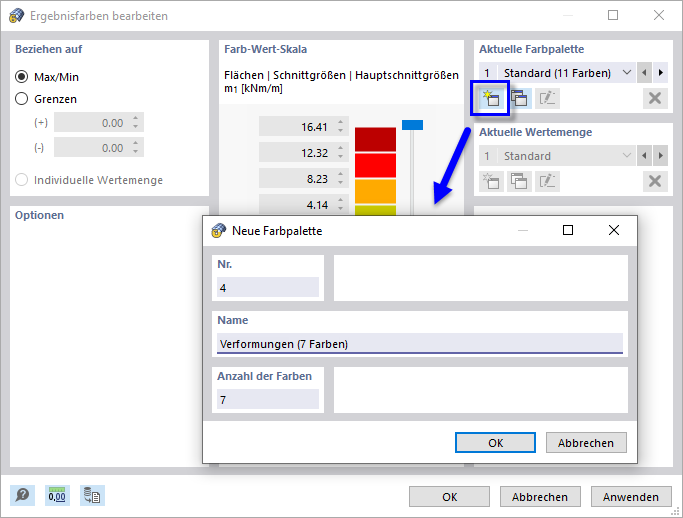Screen dimensions: 683x518
Task: Click Abbrechen in Ergebnisfarben bearbeiten window
Action: (x=540, y=497)
